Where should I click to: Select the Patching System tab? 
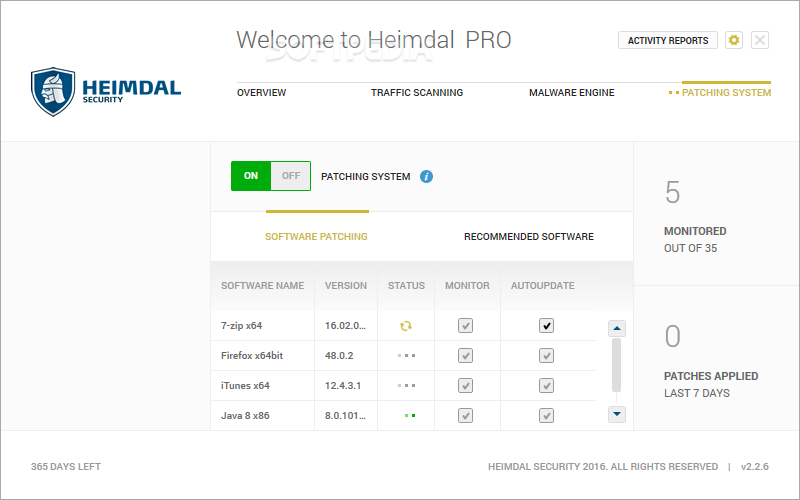[x=726, y=93]
